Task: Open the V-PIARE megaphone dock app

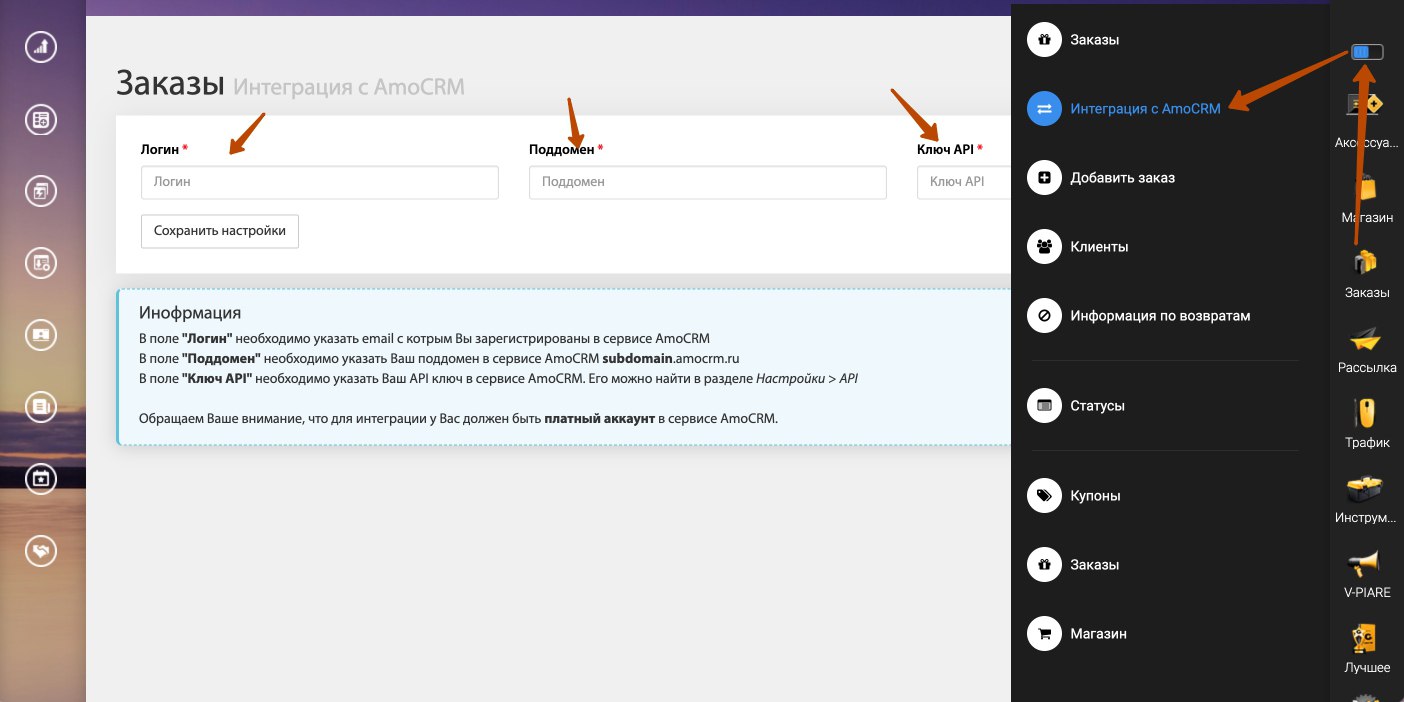Action: (1366, 573)
